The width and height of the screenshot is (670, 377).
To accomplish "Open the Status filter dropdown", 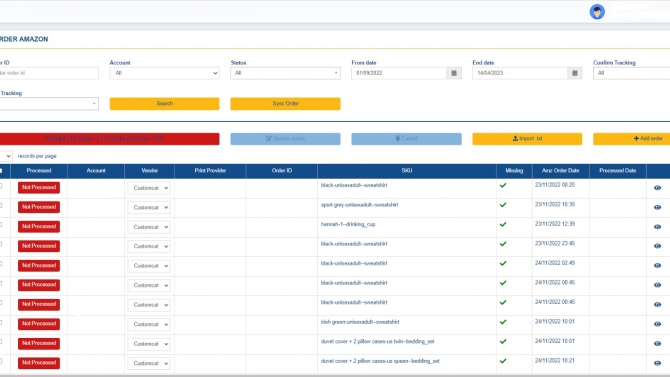I will tap(285, 73).
